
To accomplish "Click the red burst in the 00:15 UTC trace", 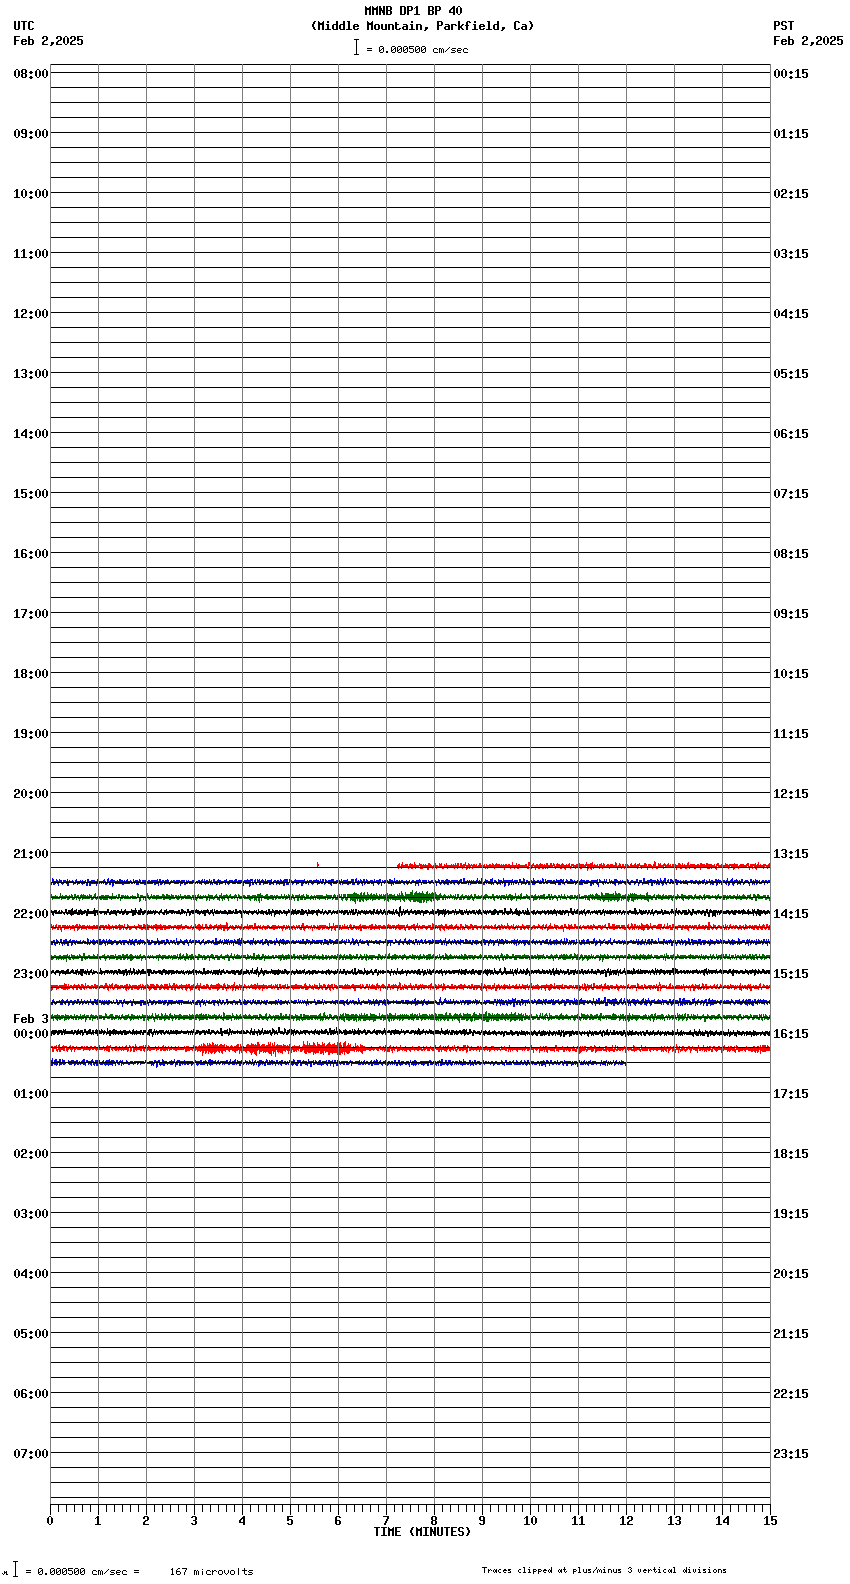I will 280,1048.
